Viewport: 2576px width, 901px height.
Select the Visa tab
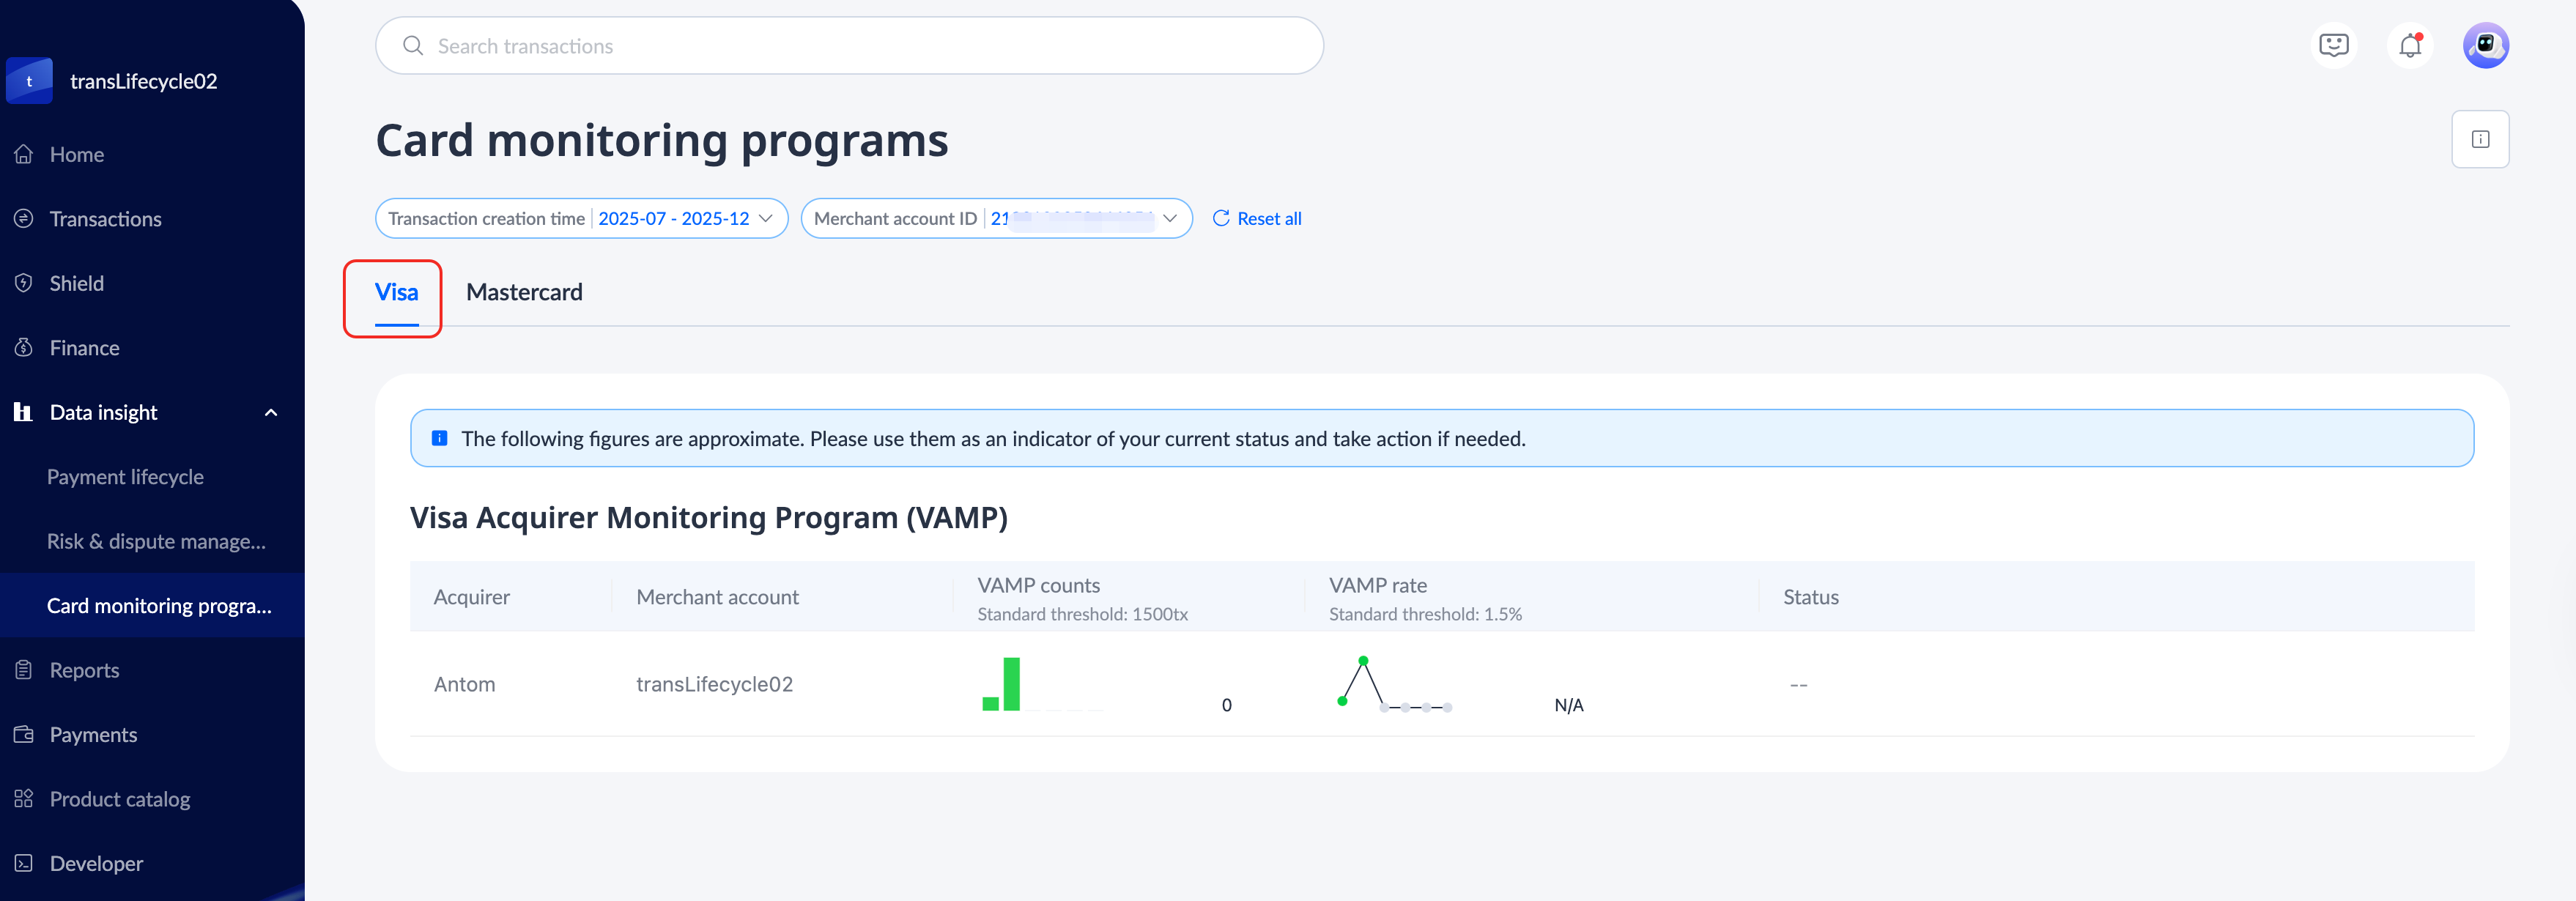pos(396,292)
